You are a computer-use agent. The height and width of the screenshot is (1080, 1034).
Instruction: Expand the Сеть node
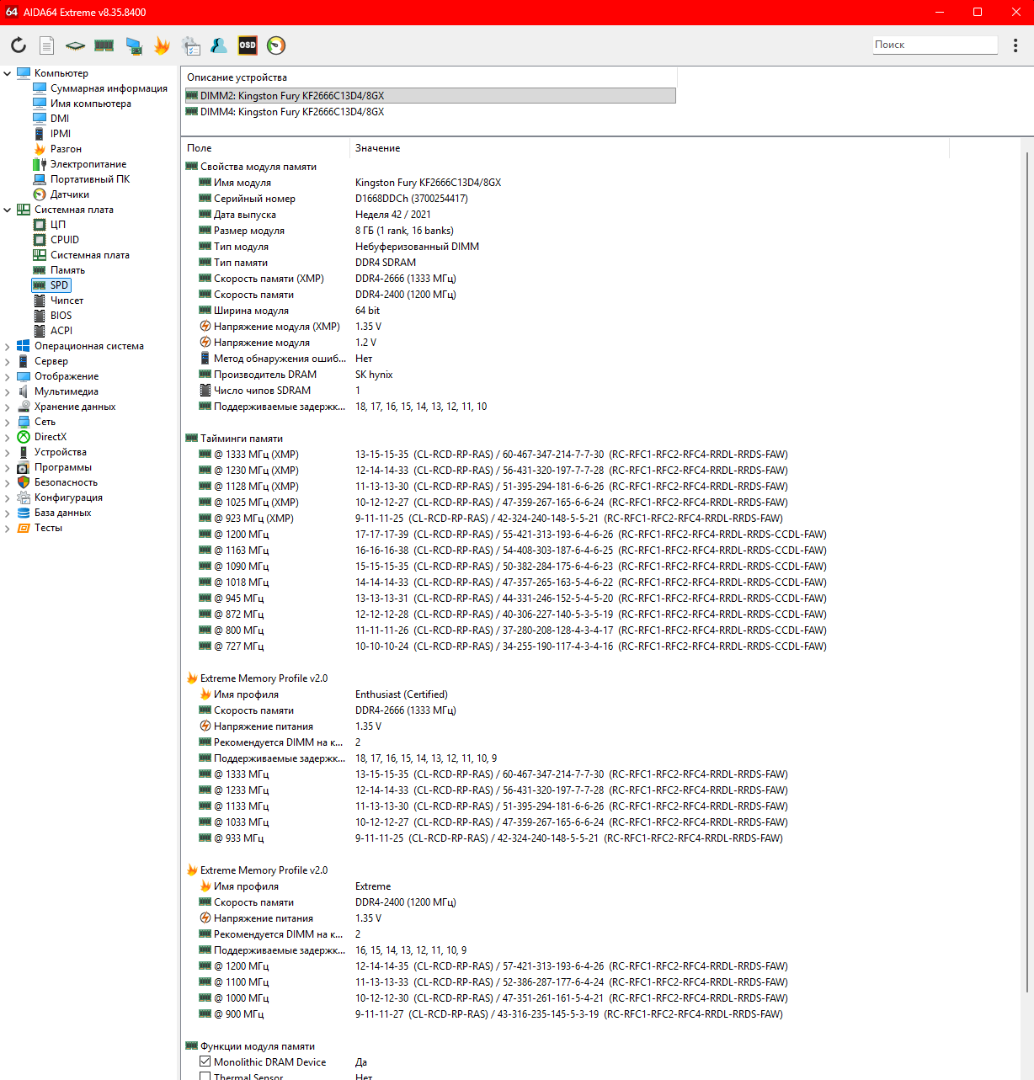pyautogui.click(x=8, y=422)
